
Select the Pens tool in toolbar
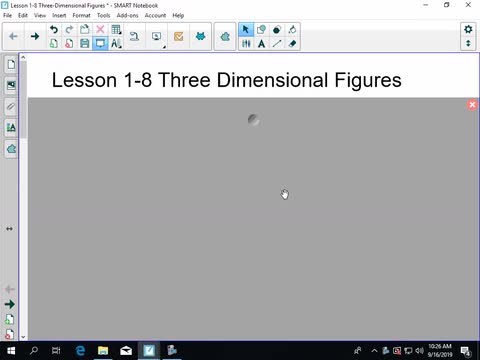tap(246, 43)
